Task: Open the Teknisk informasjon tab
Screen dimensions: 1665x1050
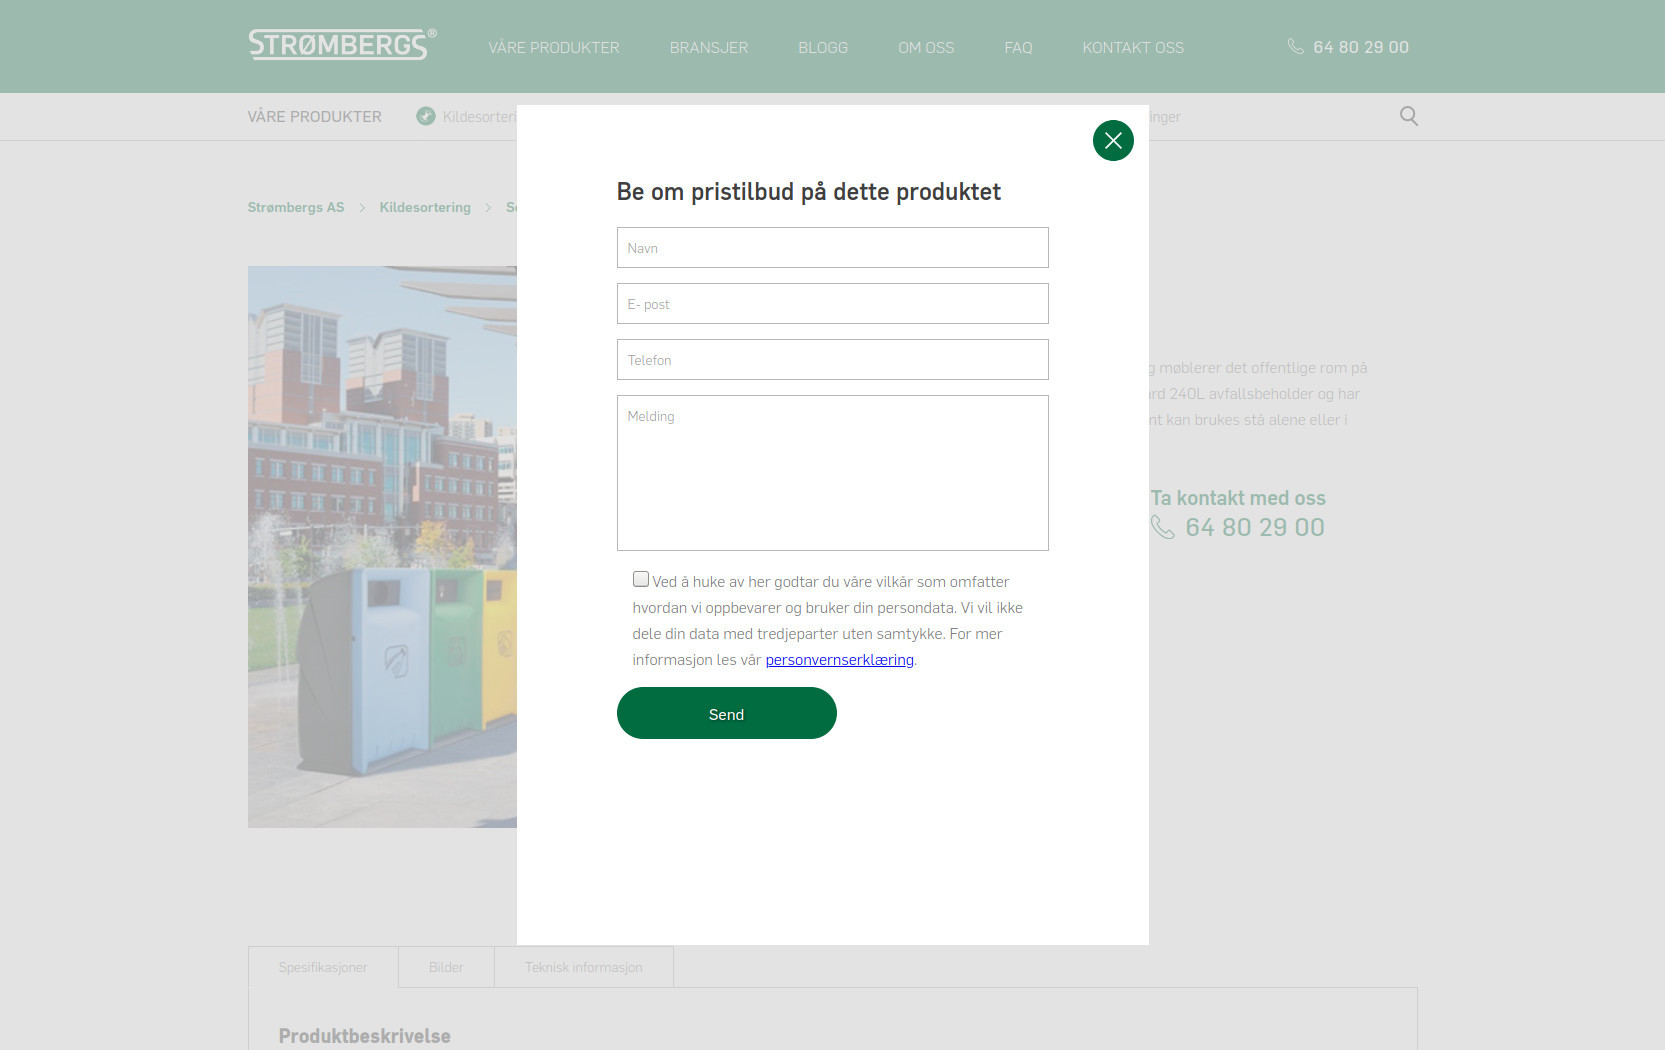Action: coord(584,967)
